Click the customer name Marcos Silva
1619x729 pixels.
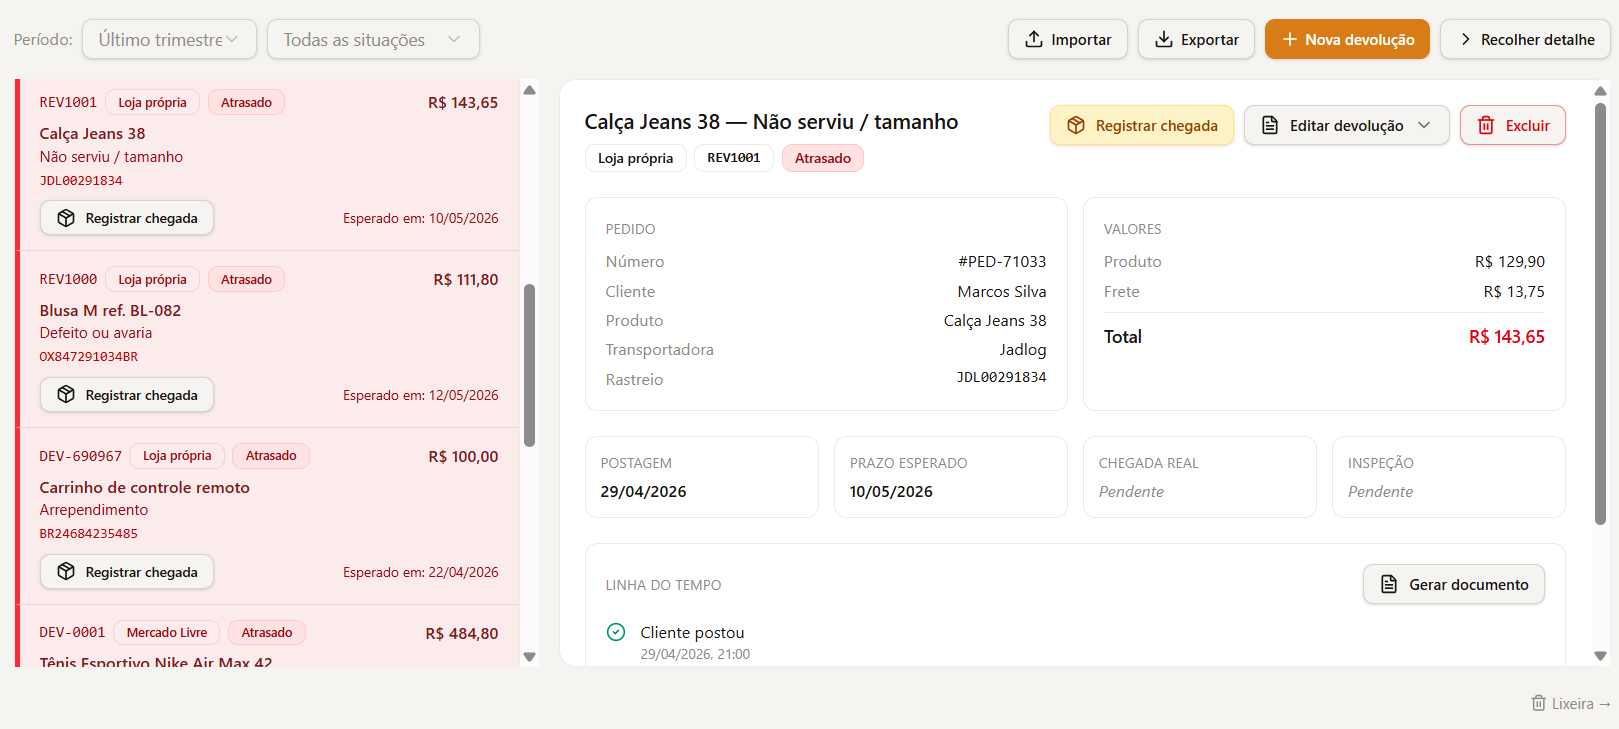tap(1002, 292)
